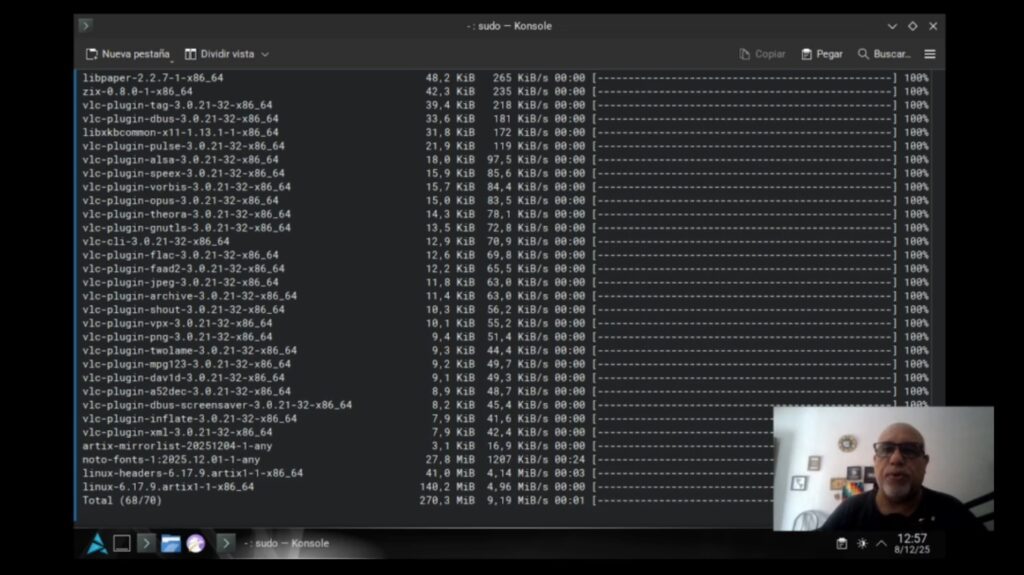This screenshot has height=575, width=1024.
Task: Open the Konsole hamburger menu
Action: [930, 54]
